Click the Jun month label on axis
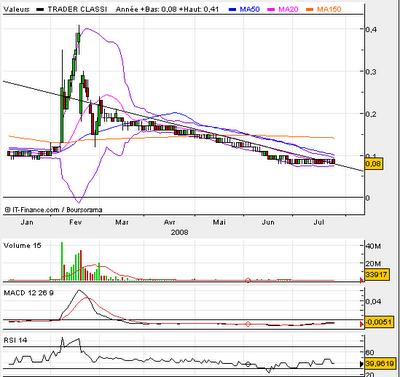The image size is (400, 377). pos(268,222)
